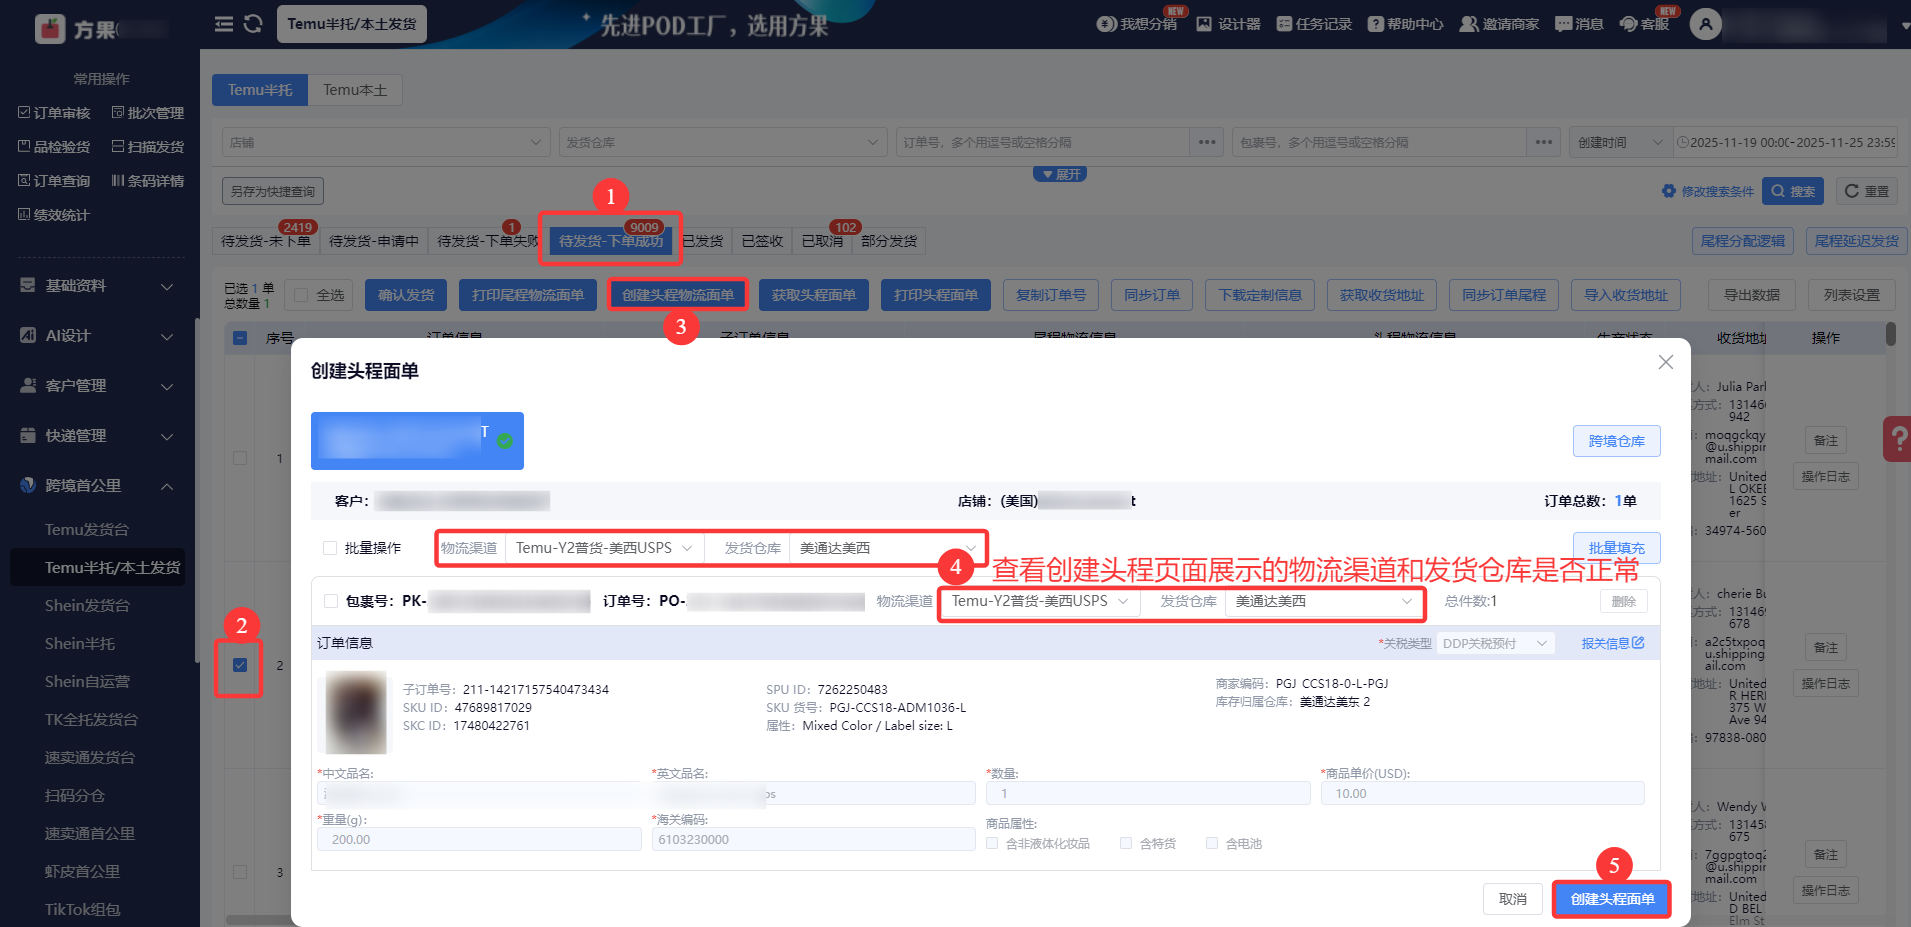Click the 搜索 search button
Screen dimensions: 1911x927
1793,191
